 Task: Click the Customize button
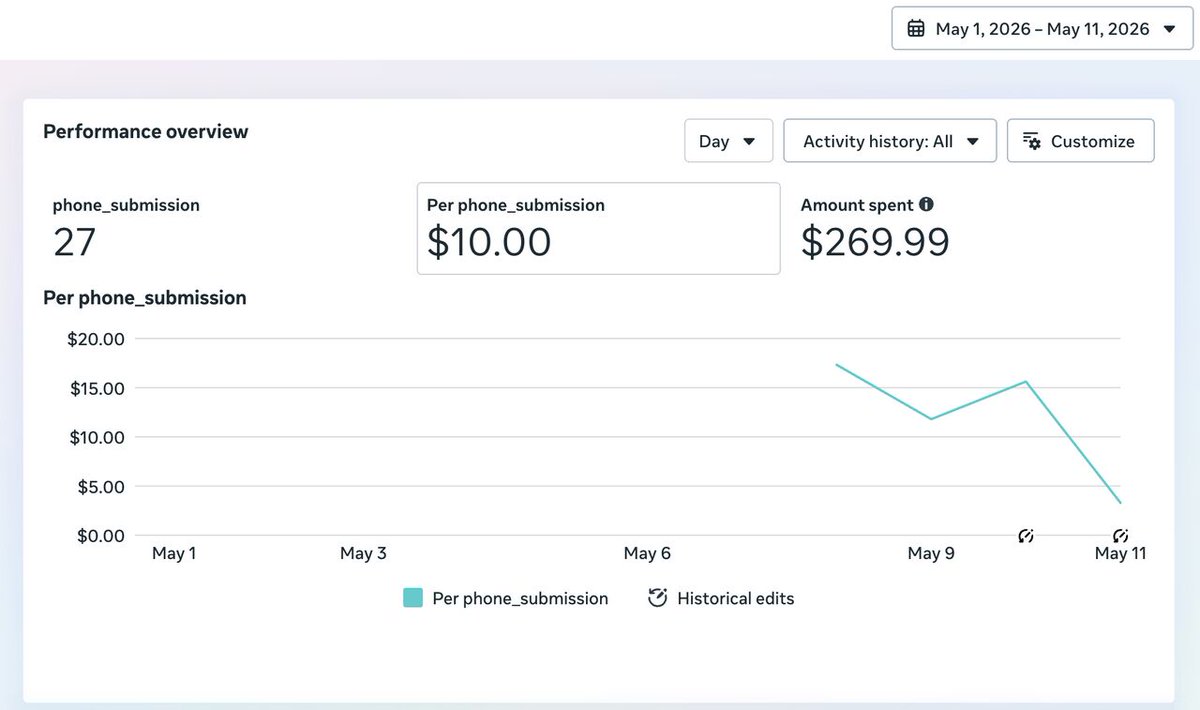1080,141
